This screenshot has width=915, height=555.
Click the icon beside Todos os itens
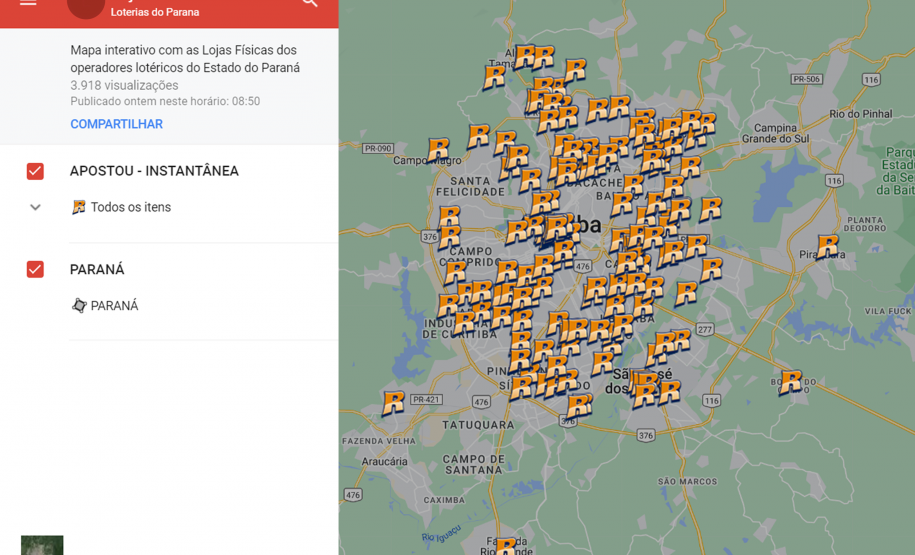79,207
